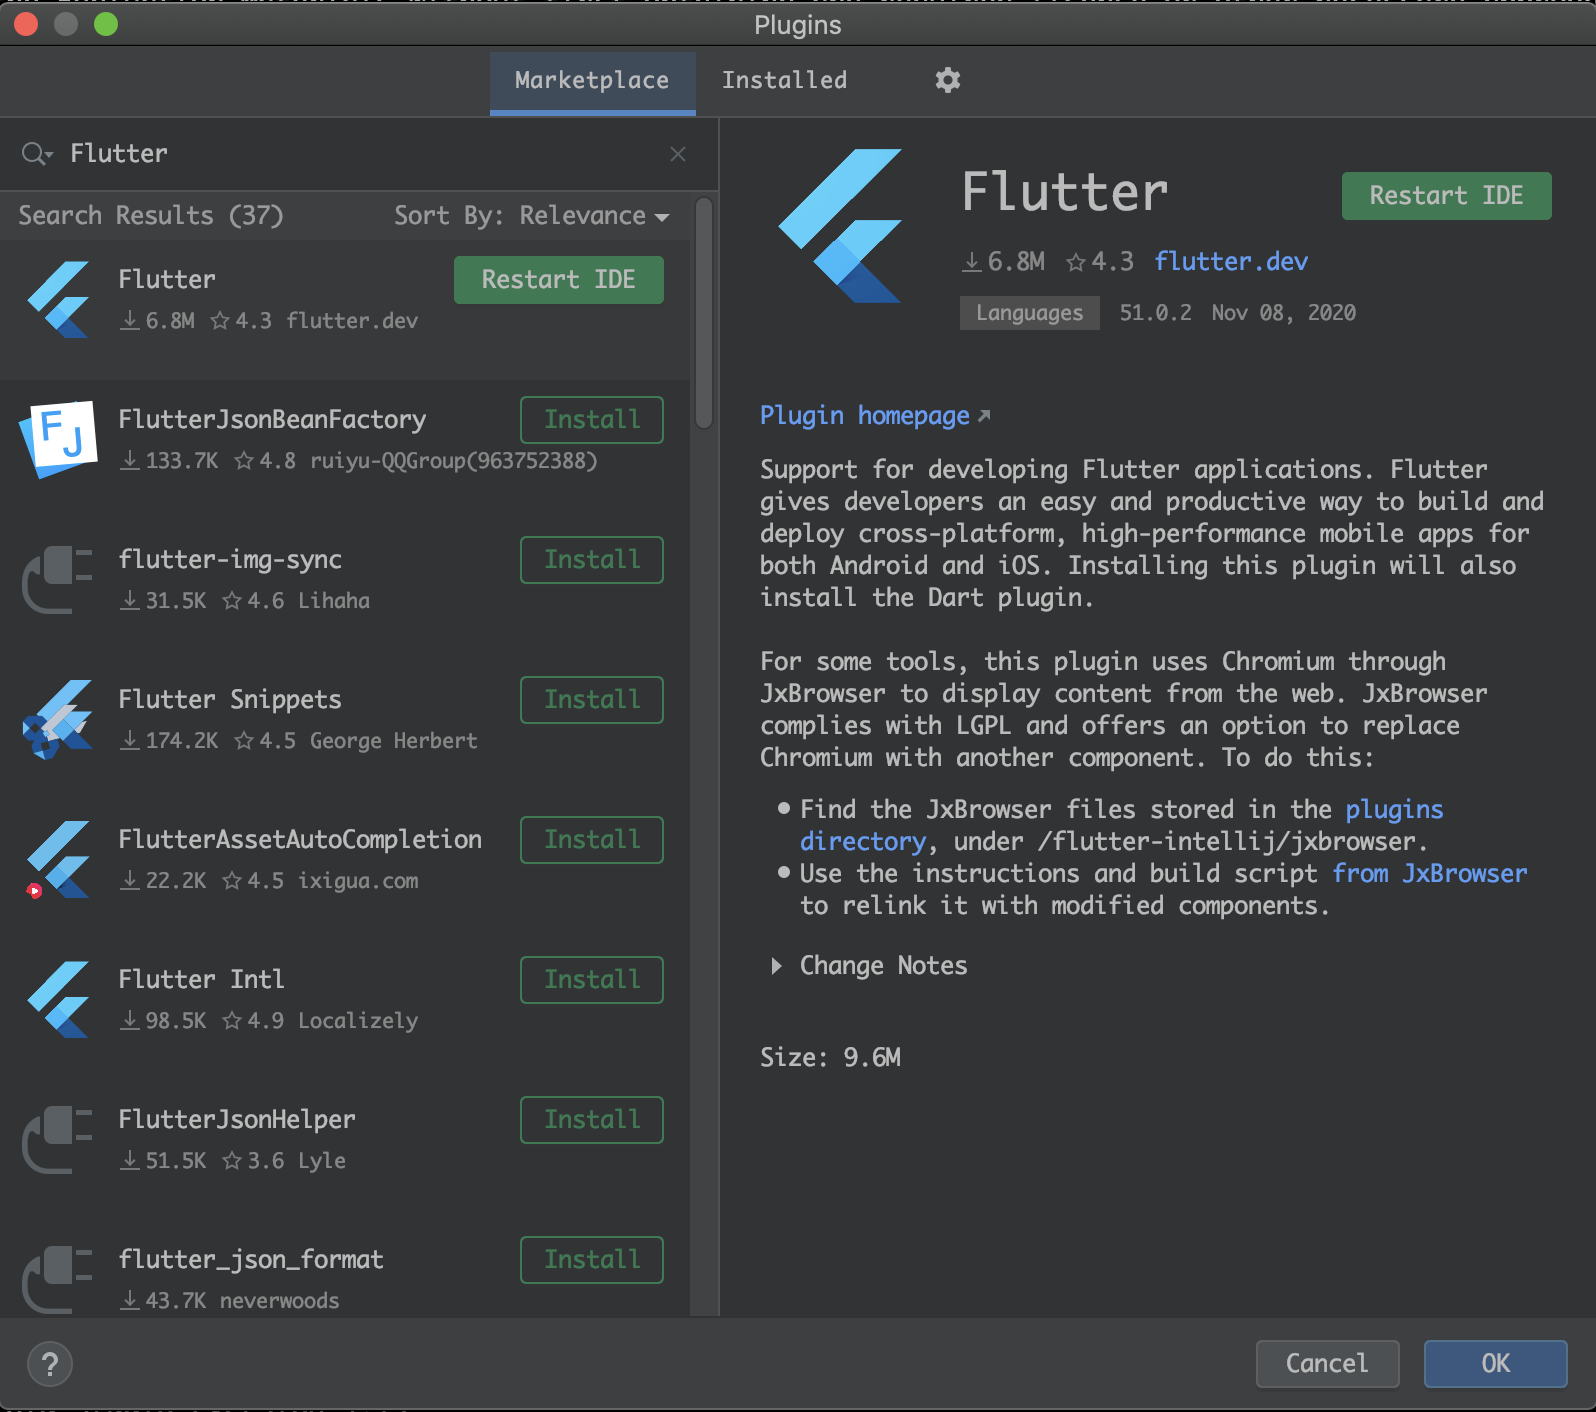The height and width of the screenshot is (1412, 1596).
Task: Click Restart IDE in the details panel
Action: (x=1447, y=196)
